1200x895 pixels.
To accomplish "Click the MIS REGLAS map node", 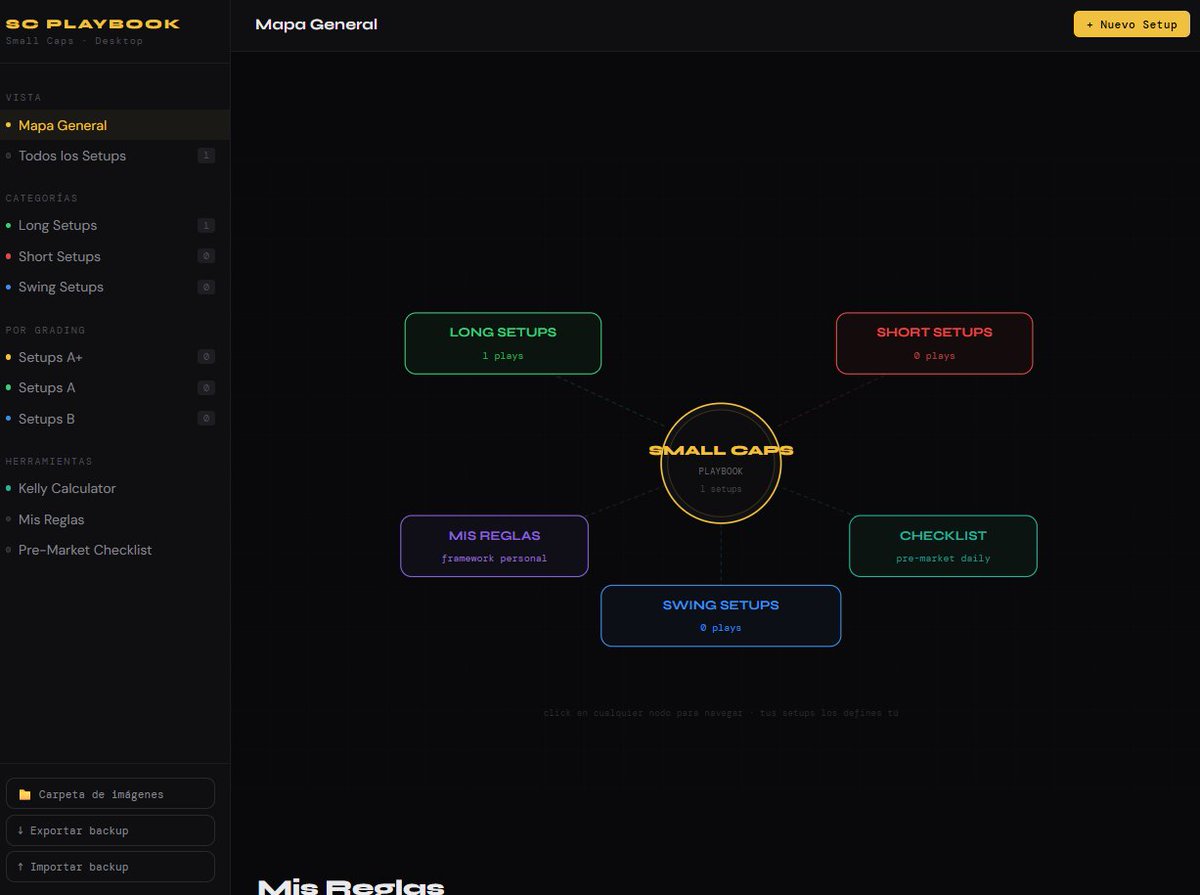I will click(x=494, y=546).
